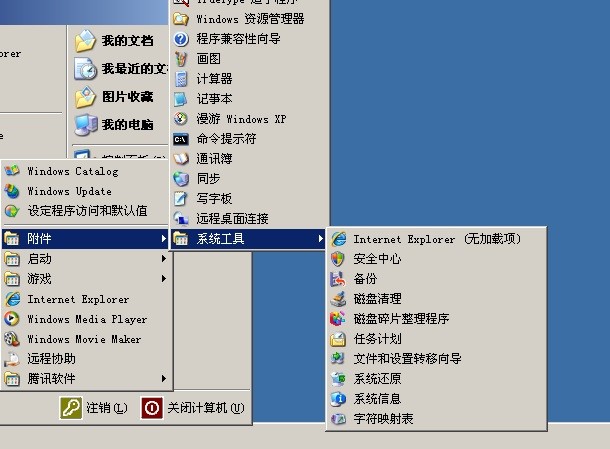Open Windows Media Player icon
610x449 pixels.
[12, 319]
